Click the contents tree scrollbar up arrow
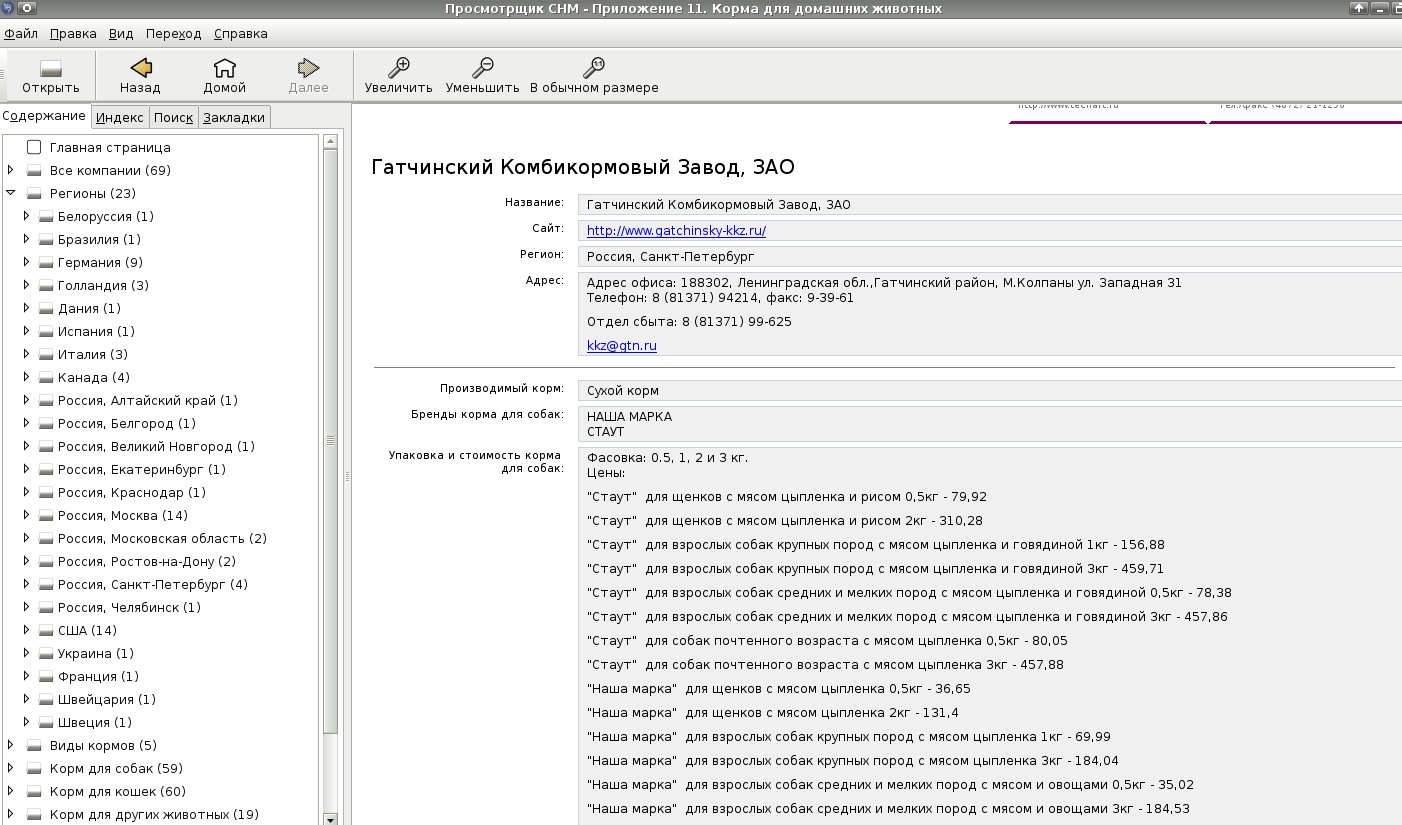The height and width of the screenshot is (825, 1402). pyautogui.click(x=331, y=141)
